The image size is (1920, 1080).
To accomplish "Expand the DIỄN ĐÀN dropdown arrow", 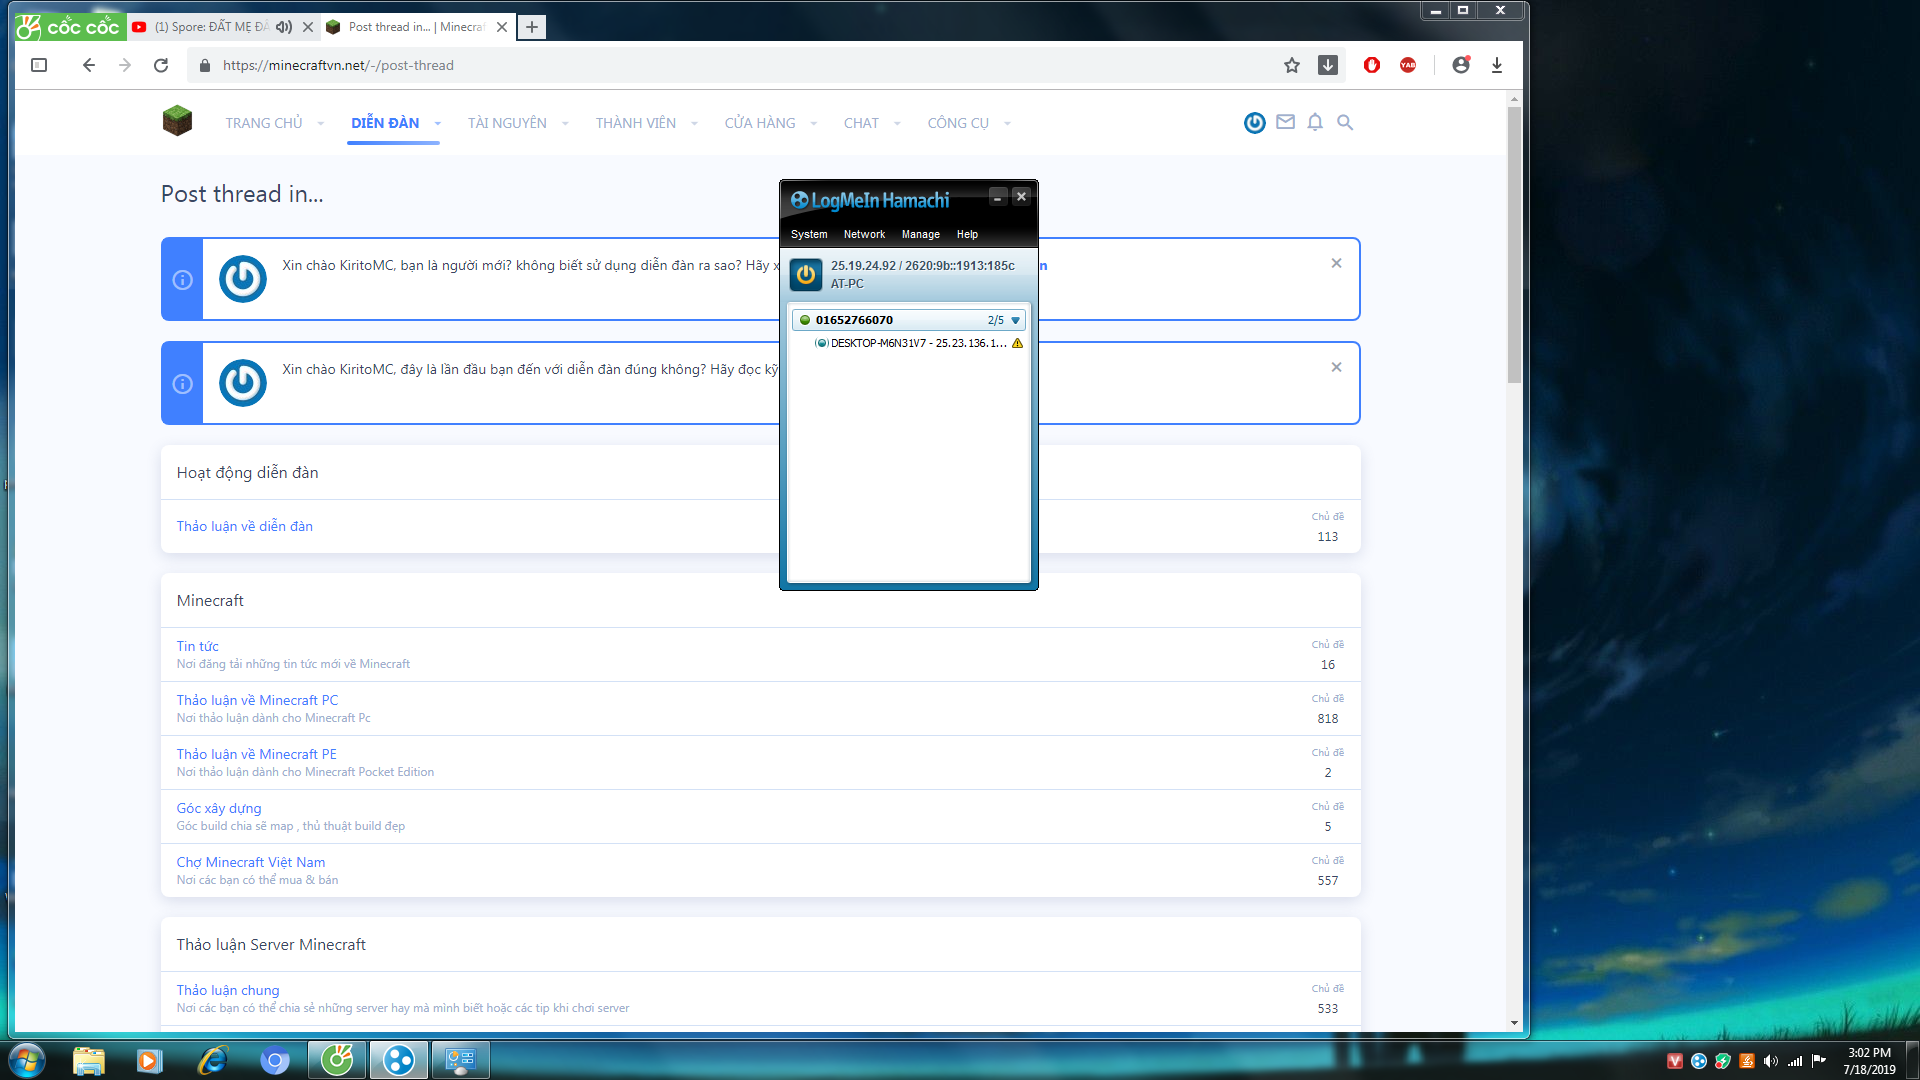I will (x=437, y=123).
